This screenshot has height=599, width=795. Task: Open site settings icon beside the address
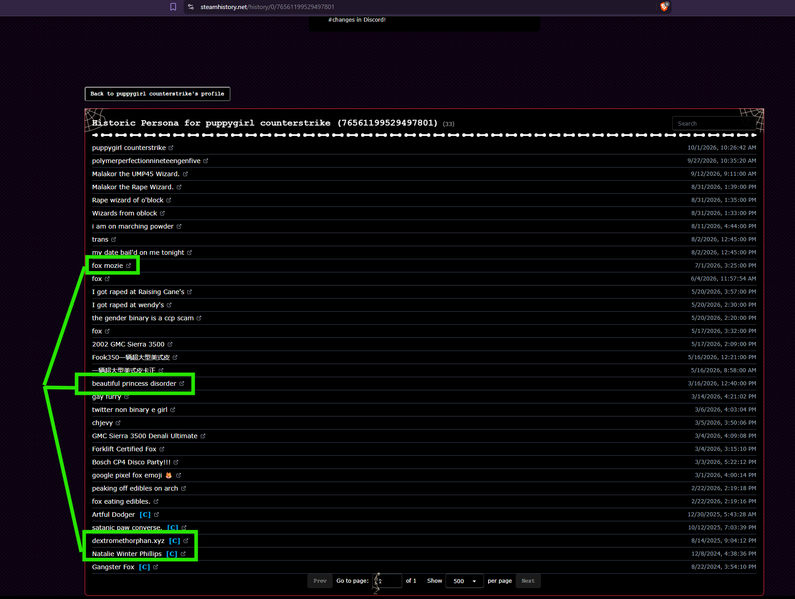coord(191,7)
